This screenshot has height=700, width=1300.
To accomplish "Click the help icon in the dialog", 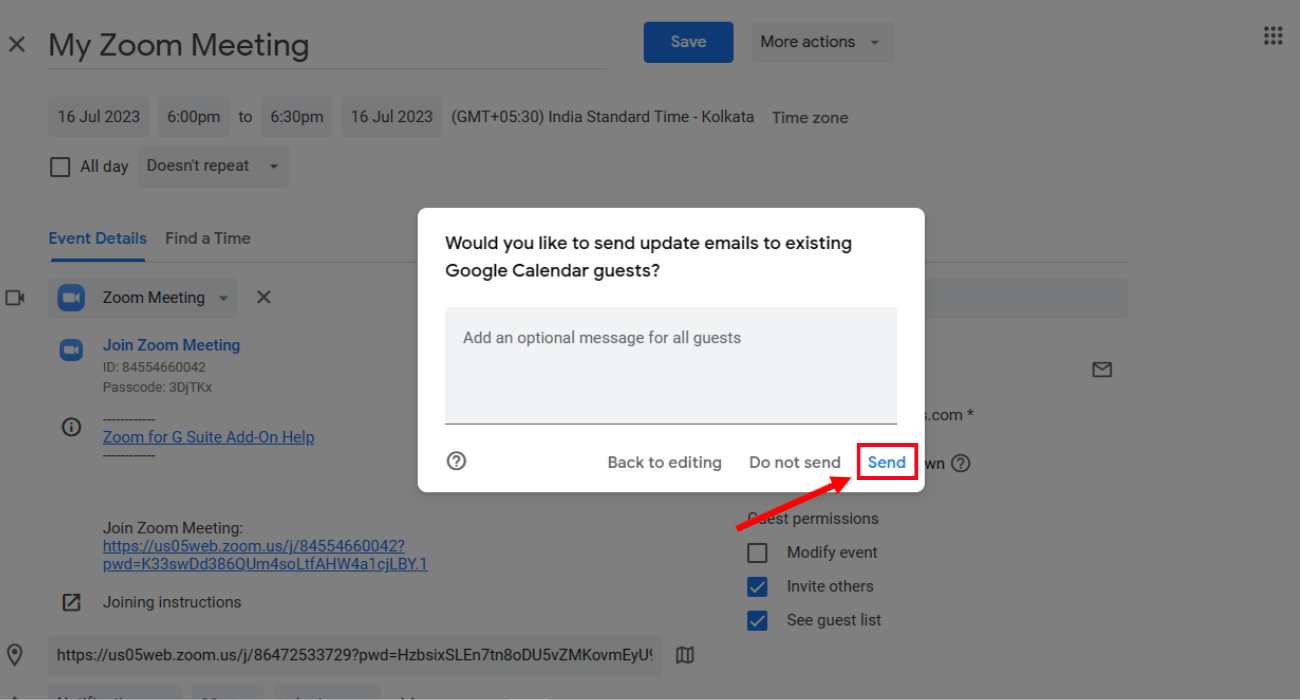I will pyautogui.click(x=456, y=461).
